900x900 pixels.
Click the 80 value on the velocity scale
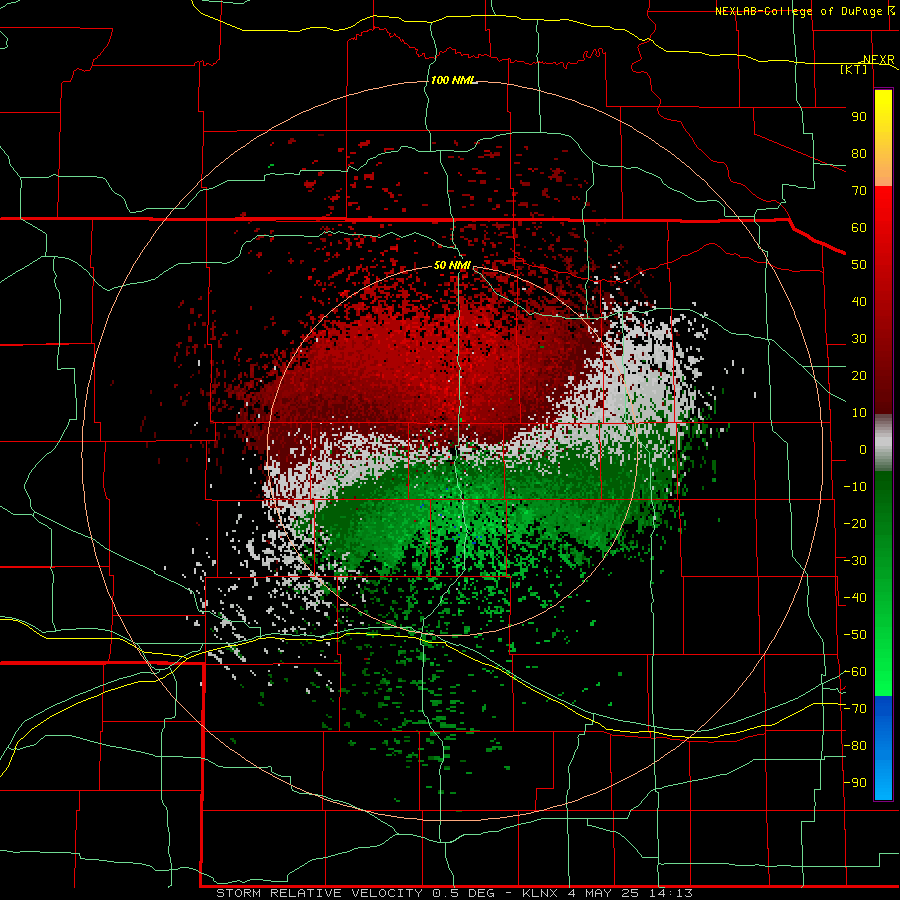tap(859, 154)
